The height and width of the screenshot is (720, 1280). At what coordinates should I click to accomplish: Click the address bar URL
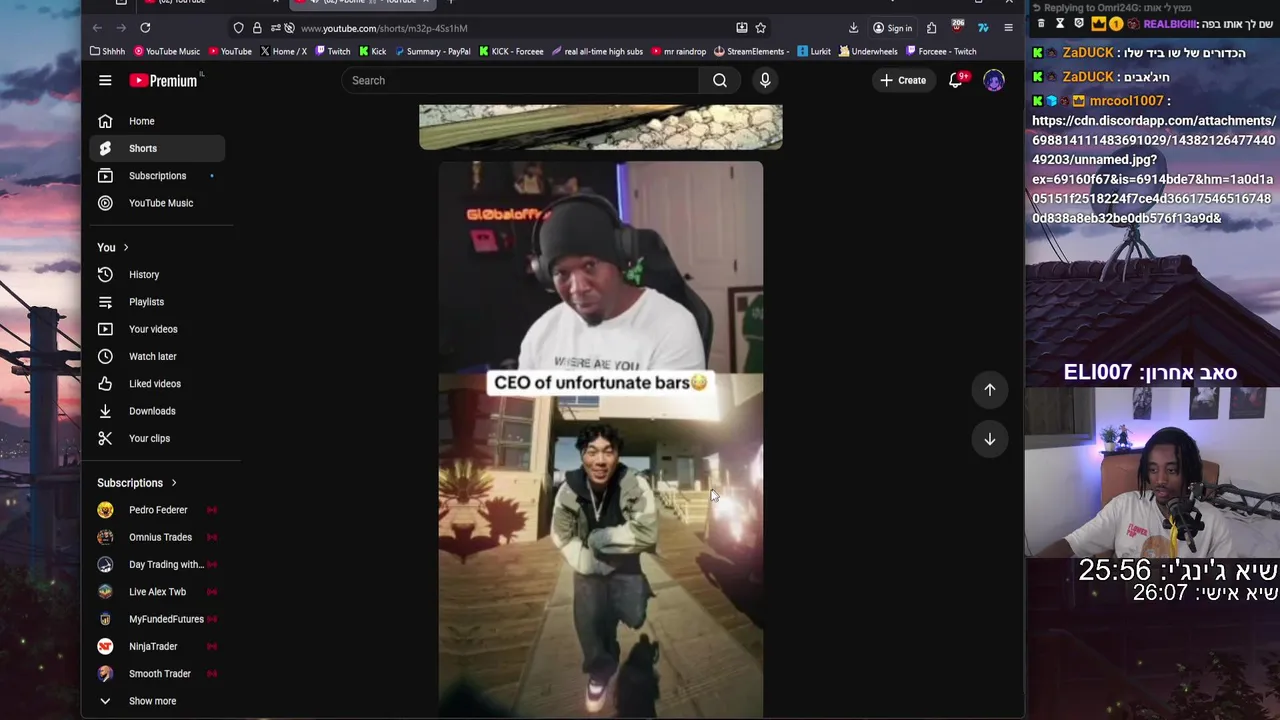(x=384, y=28)
